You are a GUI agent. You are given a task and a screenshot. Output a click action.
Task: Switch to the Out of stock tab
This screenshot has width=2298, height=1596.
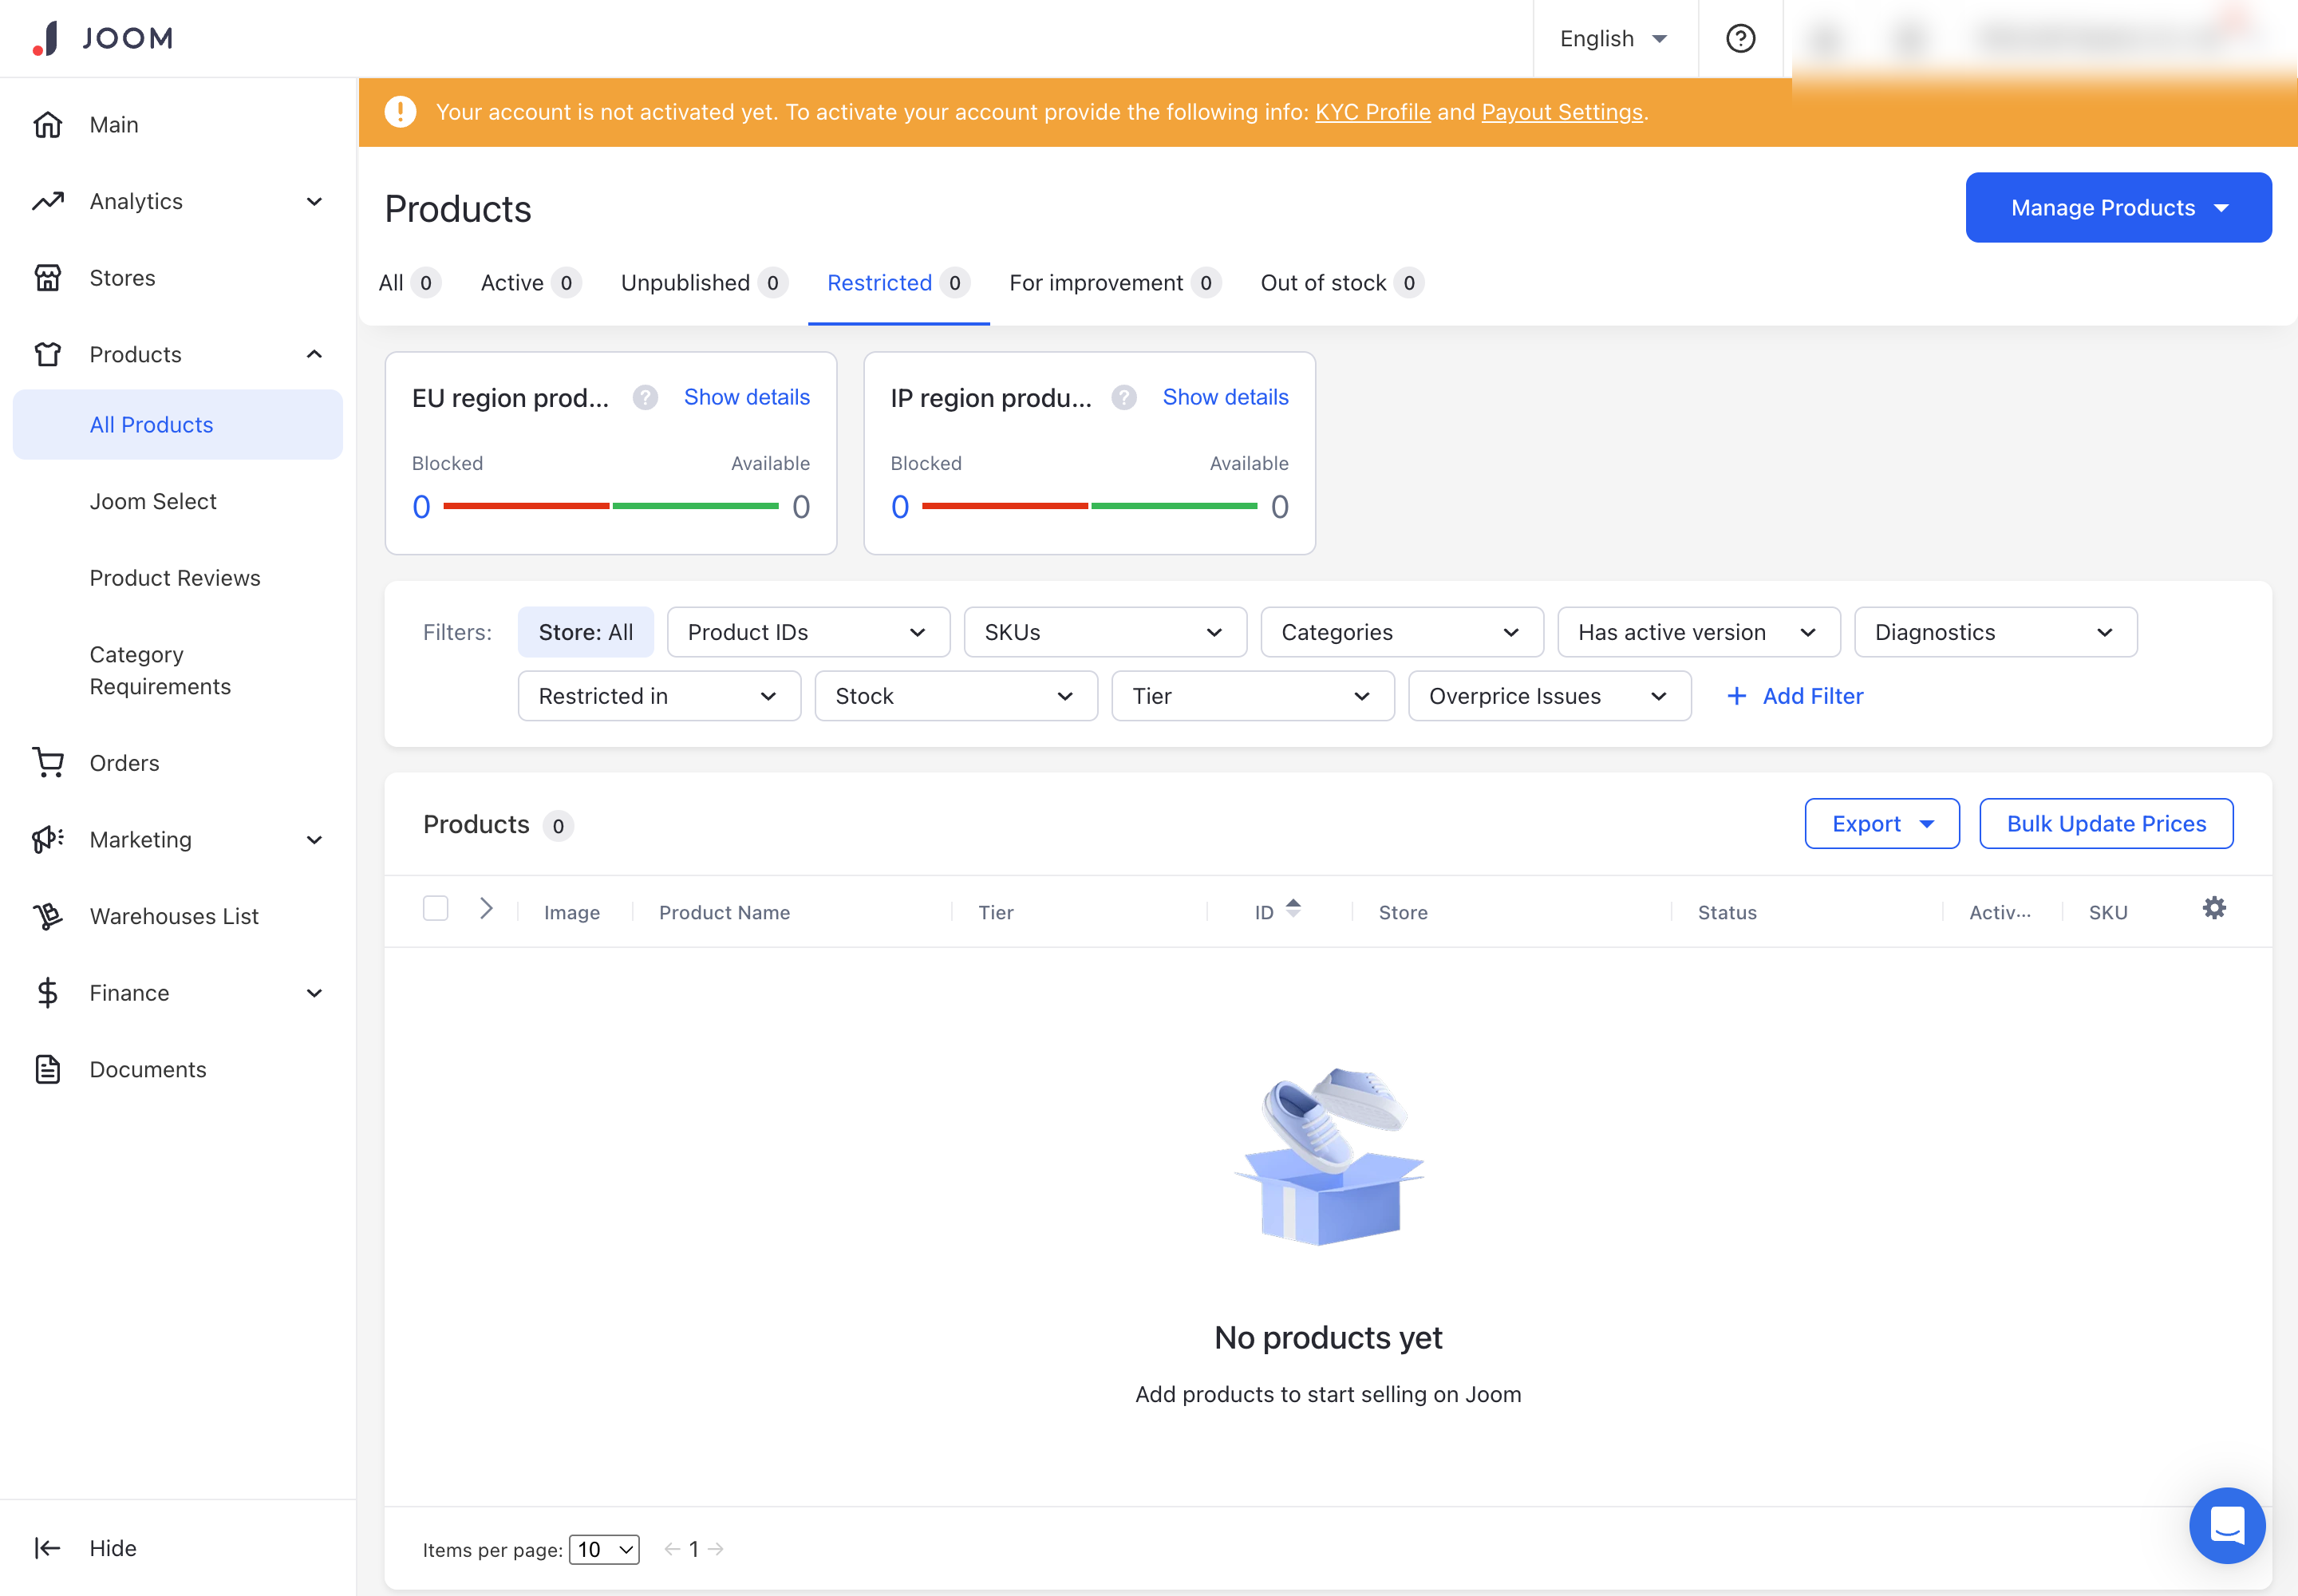point(1342,283)
